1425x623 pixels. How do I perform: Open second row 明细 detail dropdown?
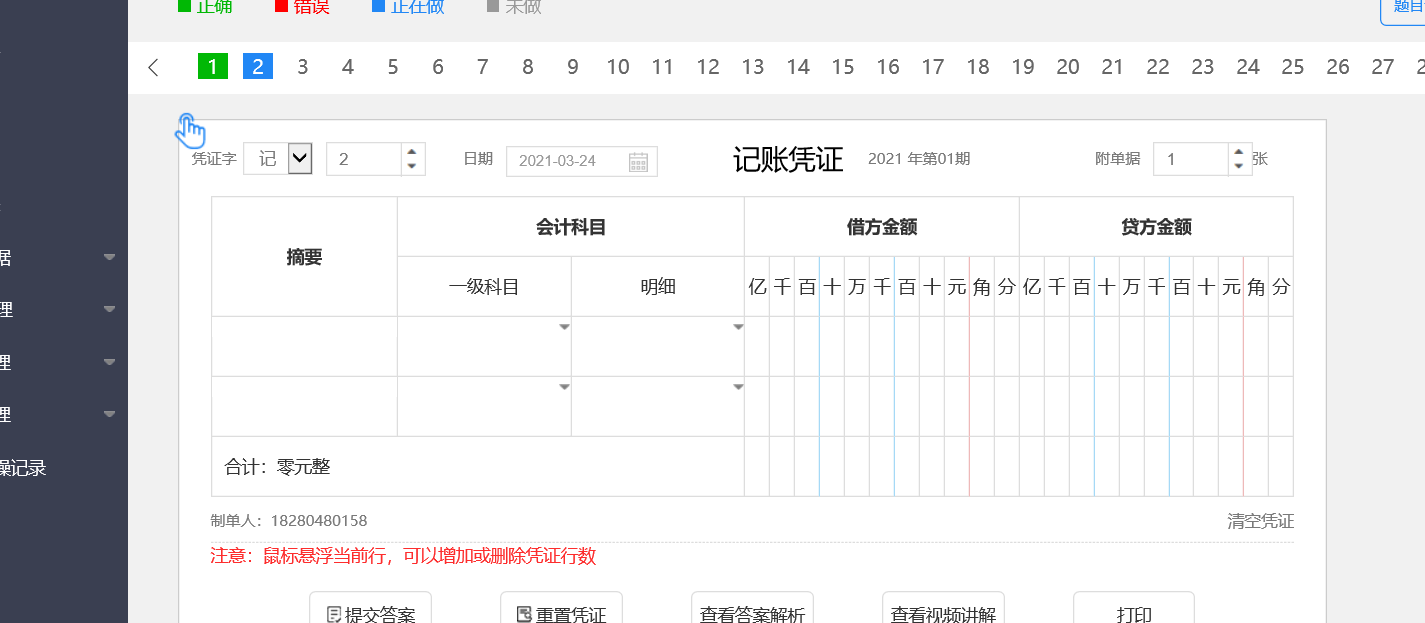pyautogui.click(x=738, y=387)
